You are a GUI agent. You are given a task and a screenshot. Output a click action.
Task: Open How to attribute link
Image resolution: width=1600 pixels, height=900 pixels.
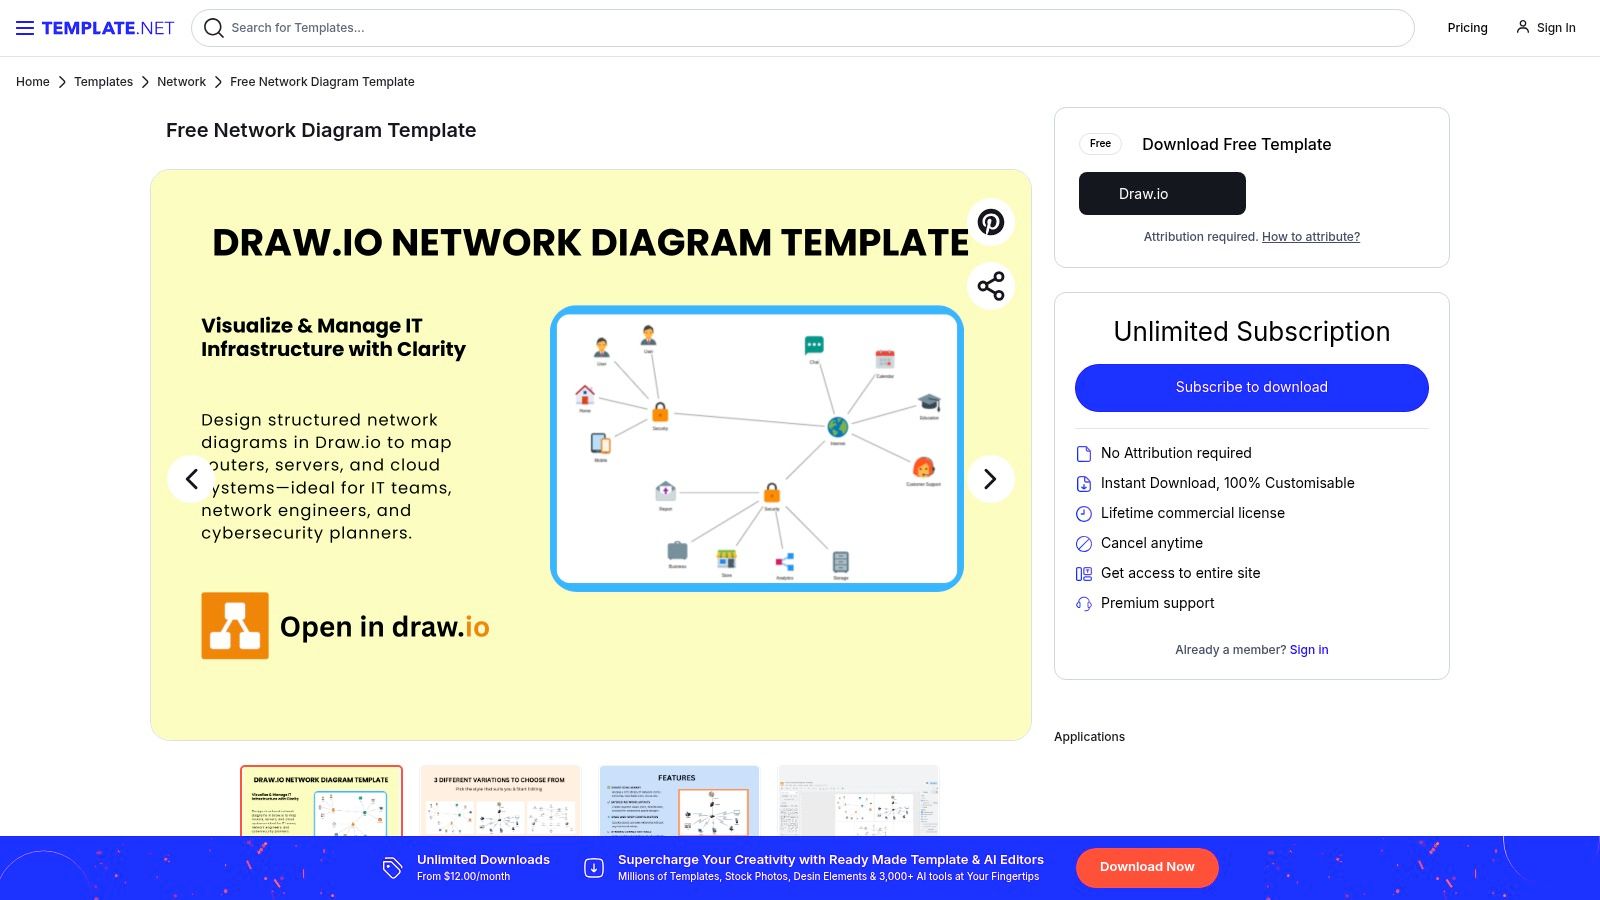tap(1311, 237)
